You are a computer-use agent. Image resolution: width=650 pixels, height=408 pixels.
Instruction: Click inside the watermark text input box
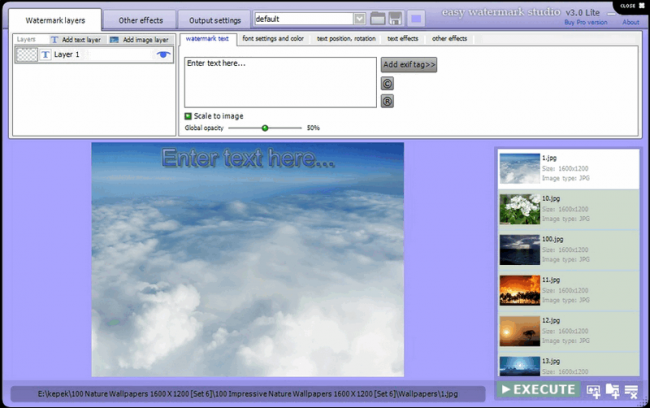tap(280, 83)
